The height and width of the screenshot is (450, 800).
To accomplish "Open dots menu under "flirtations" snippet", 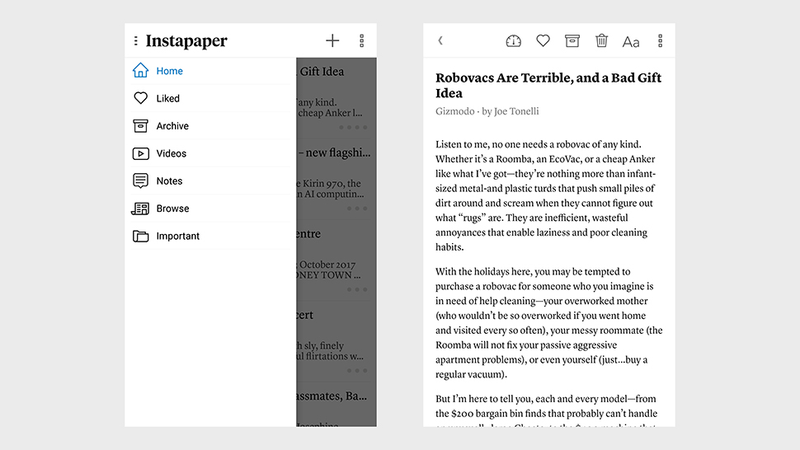I will pos(357,370).
